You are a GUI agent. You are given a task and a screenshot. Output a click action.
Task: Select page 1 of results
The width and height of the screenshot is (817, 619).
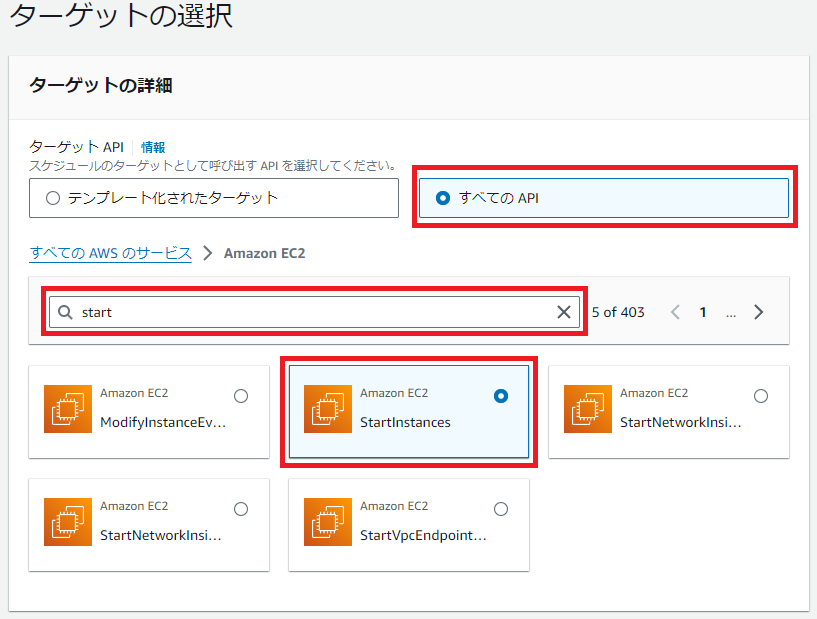(x=703, y=312)
